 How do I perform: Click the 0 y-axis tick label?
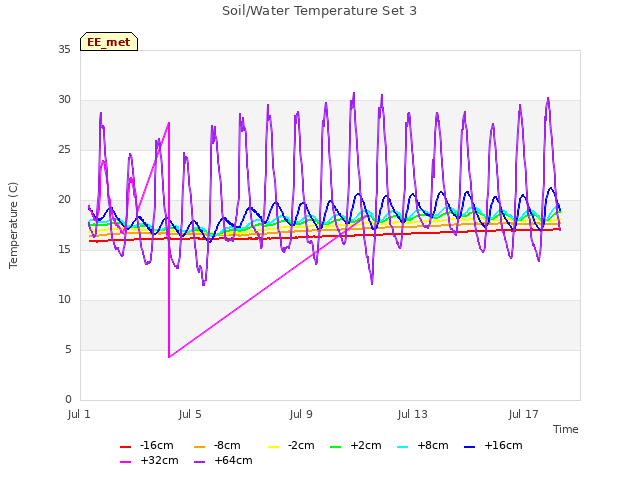[68, 400]
